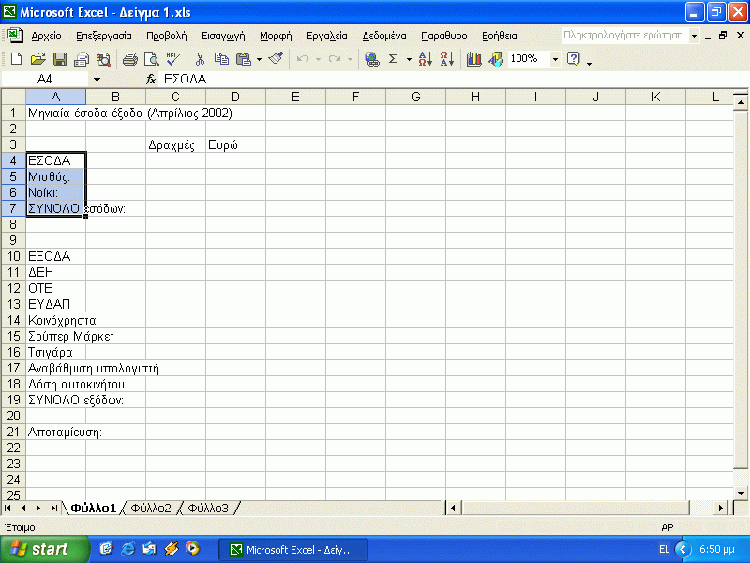The width and height of the screenshot is (750, 563).
Task: Open the Paste options dropdown arrow
Action: pyautogui.click(x=259, y=59)
